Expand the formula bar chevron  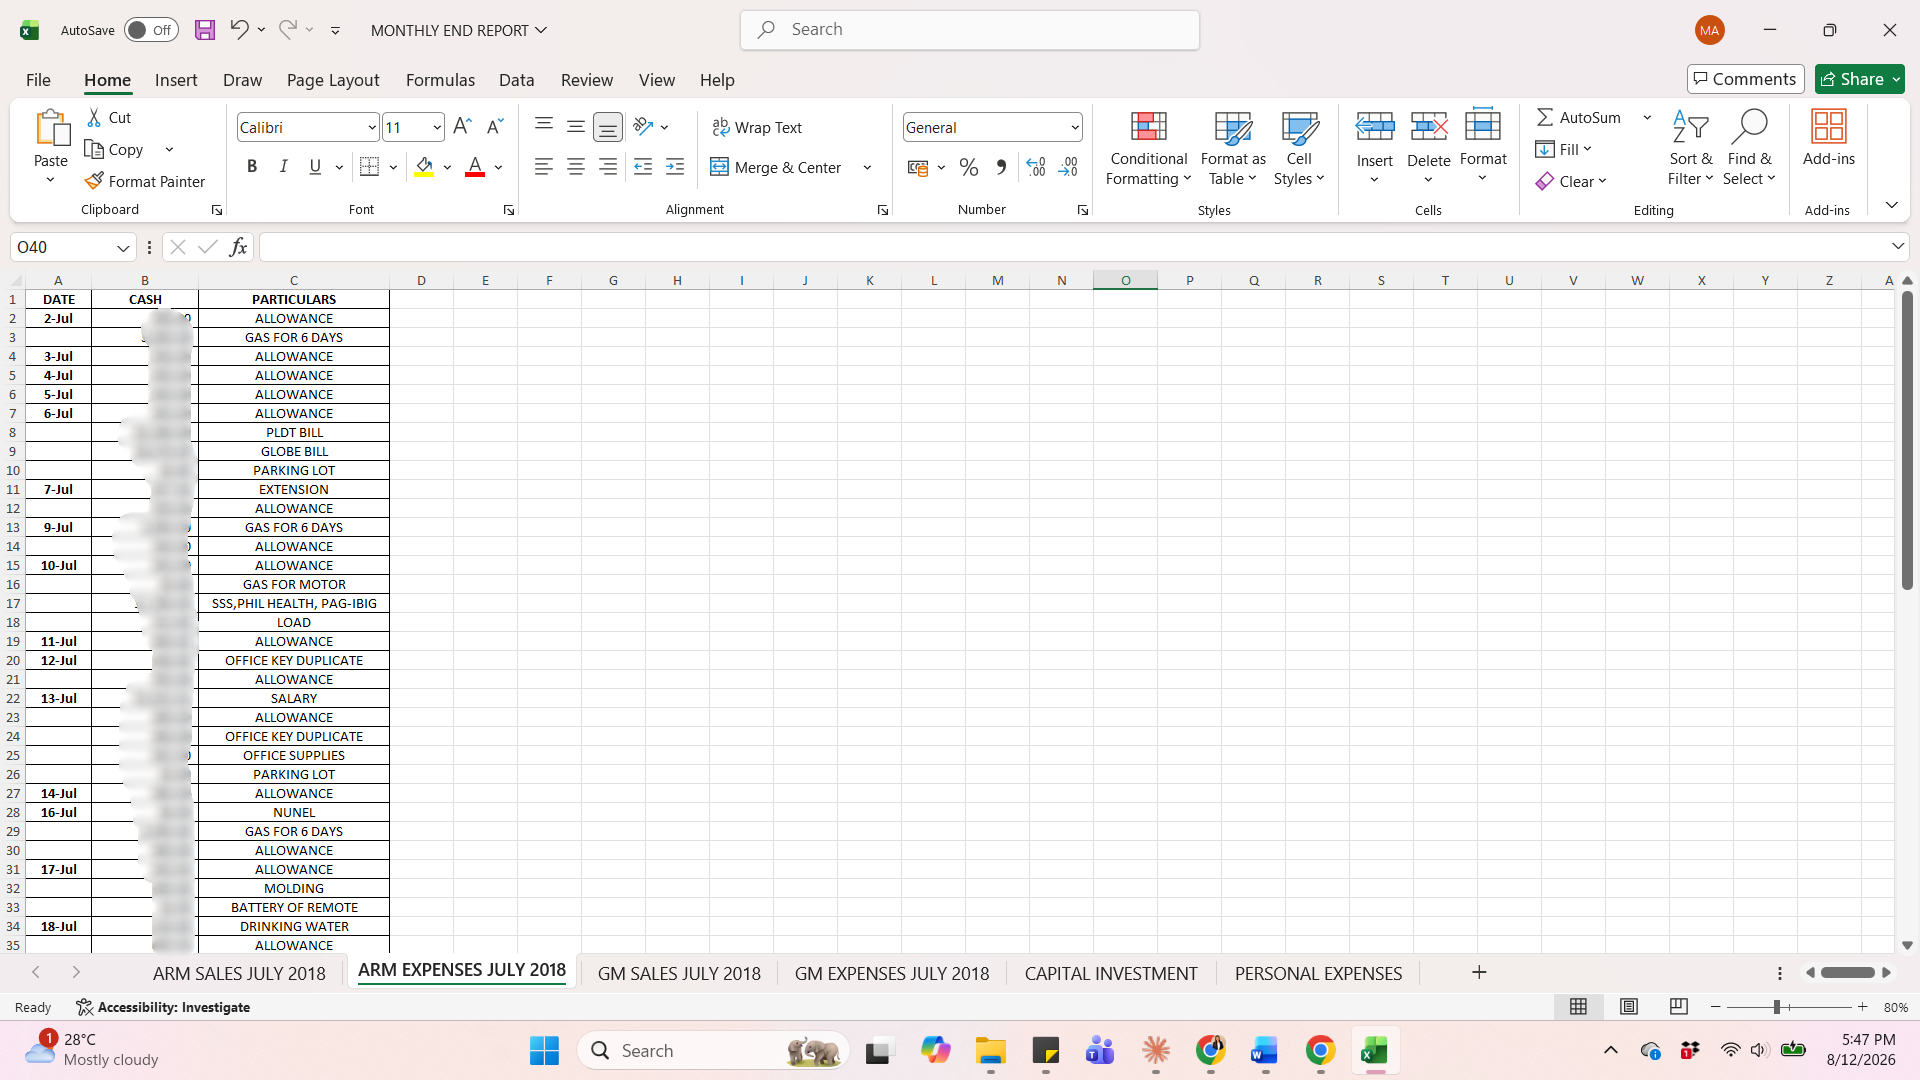(x=1897, y=246)
